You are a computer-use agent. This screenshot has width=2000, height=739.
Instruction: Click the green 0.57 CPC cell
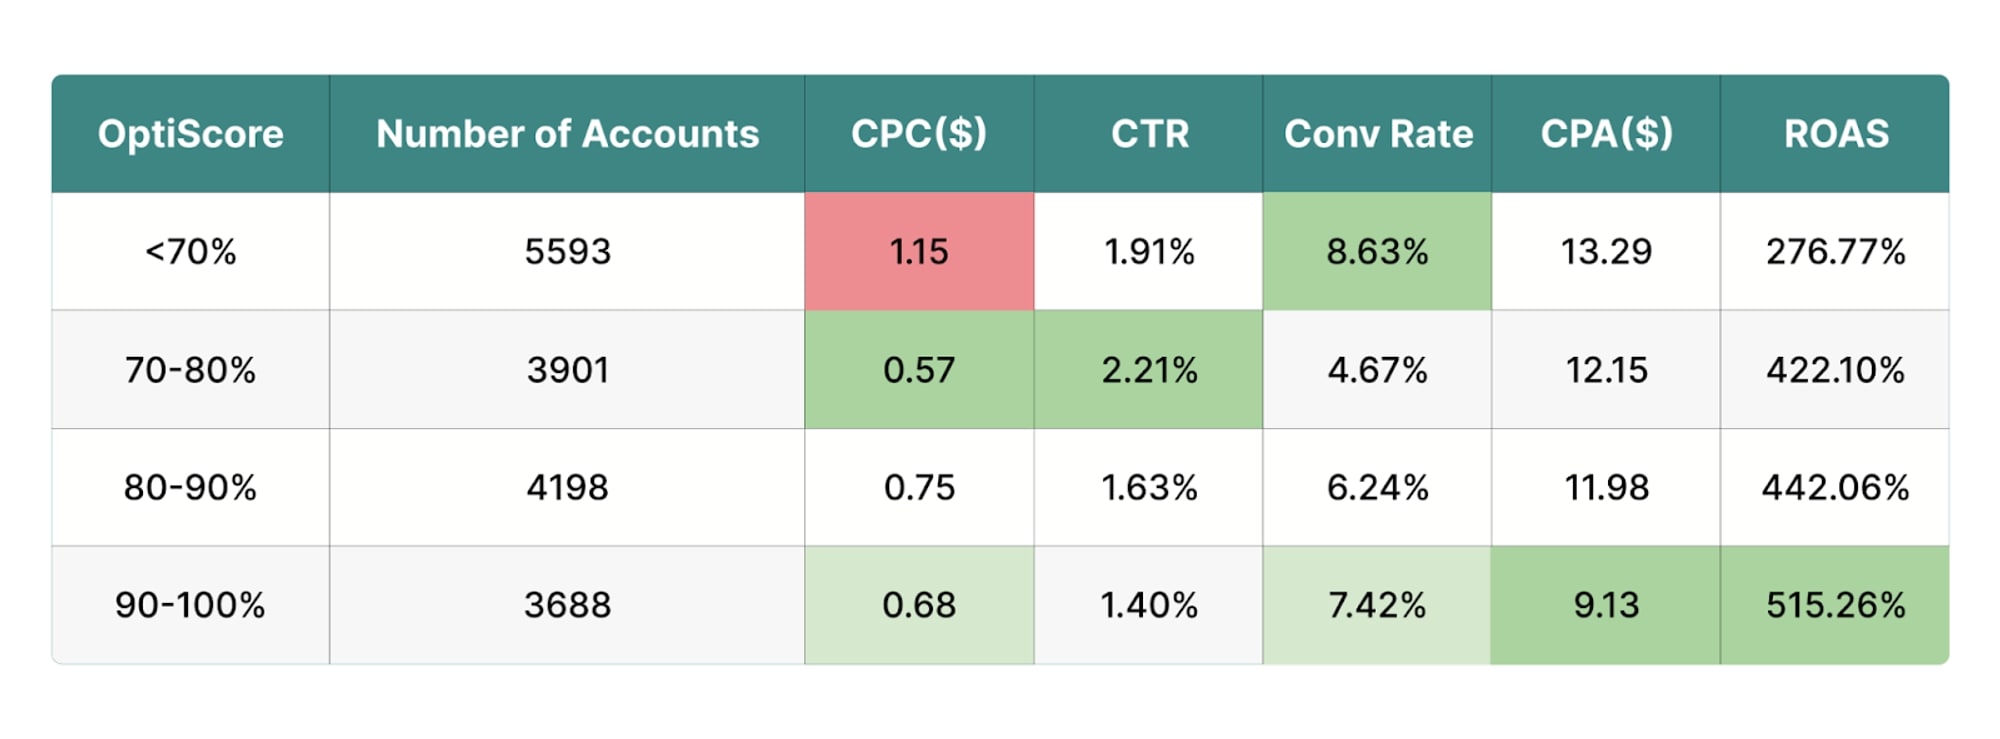919,370
